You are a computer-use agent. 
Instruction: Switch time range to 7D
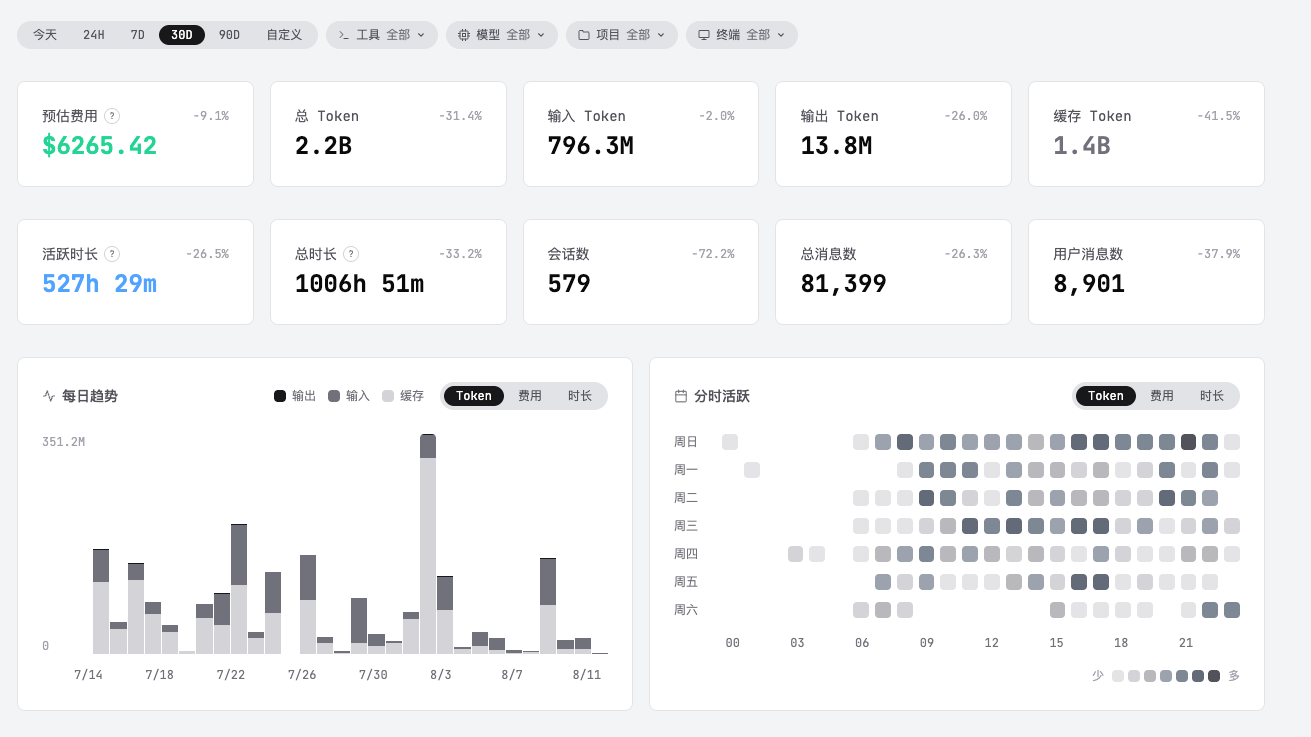tap(138, 35)
